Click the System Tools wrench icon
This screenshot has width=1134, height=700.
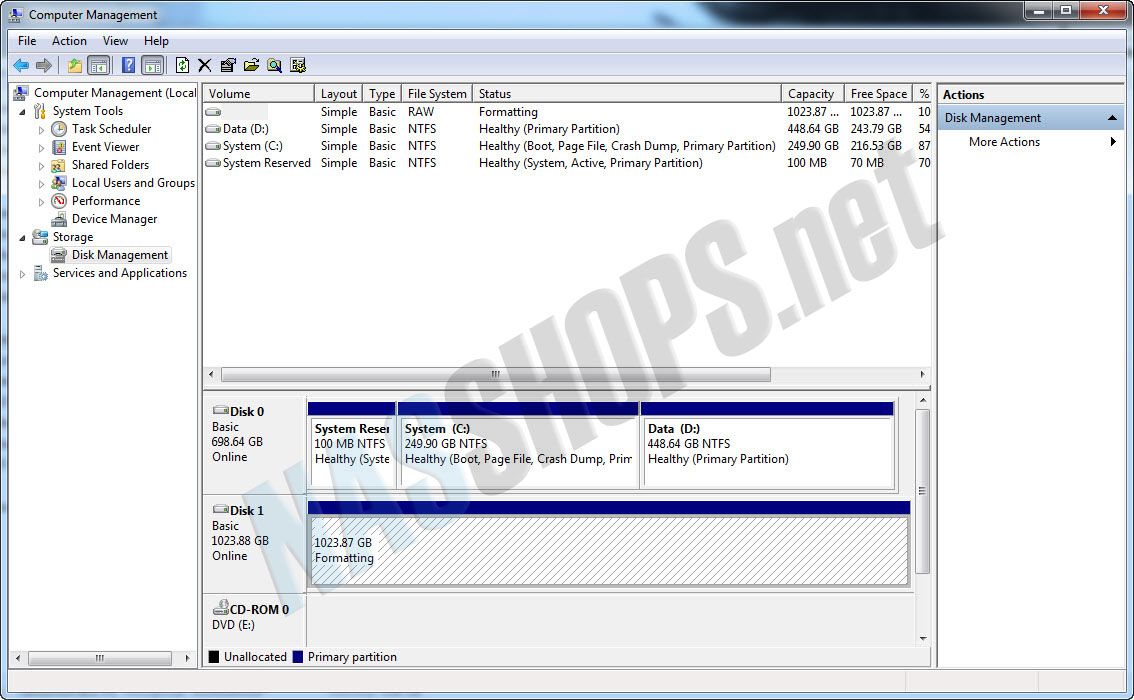pyautogui.click(x=40, y=111)
